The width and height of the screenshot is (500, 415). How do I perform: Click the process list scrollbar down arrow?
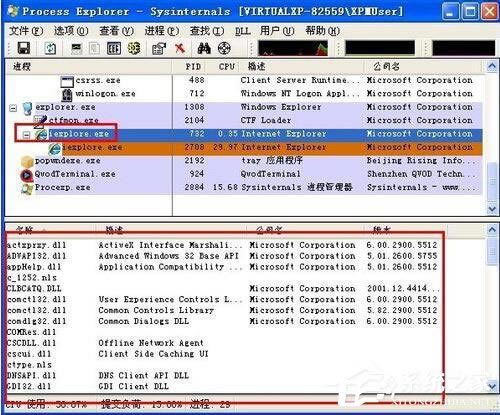point(492,209)
